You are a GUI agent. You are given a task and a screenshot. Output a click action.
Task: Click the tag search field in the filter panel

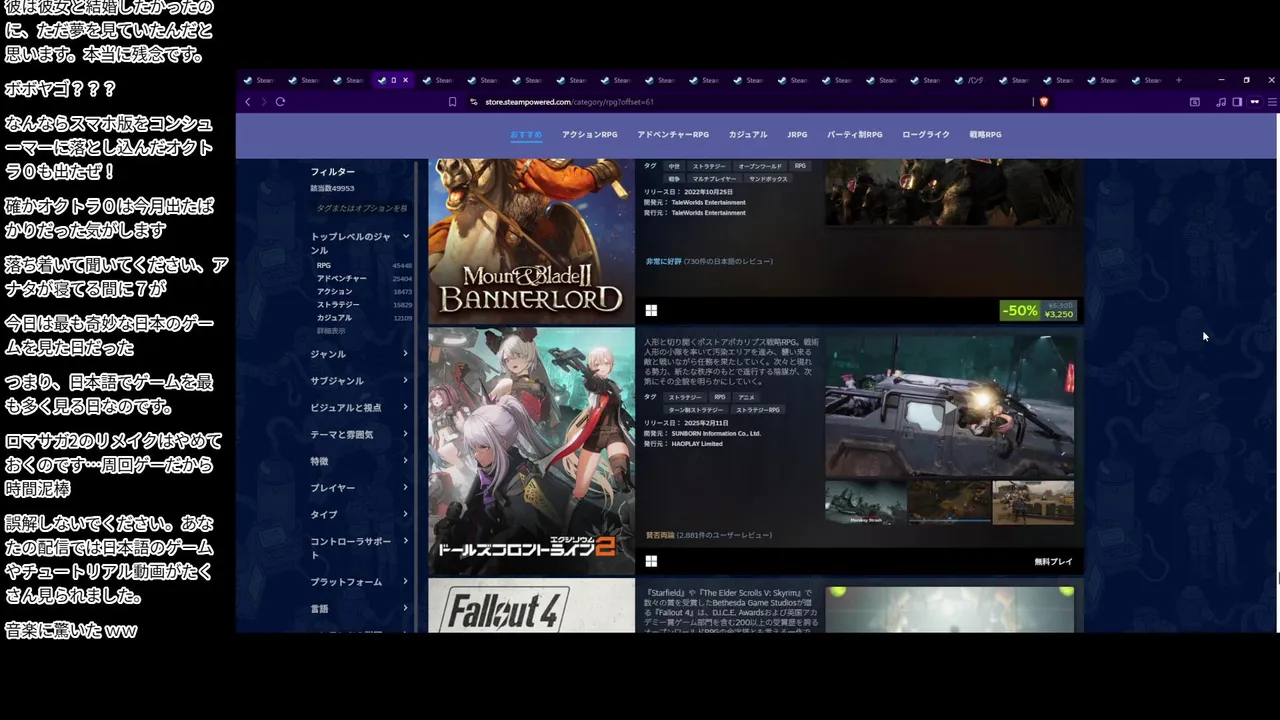[x=361, y=208]
